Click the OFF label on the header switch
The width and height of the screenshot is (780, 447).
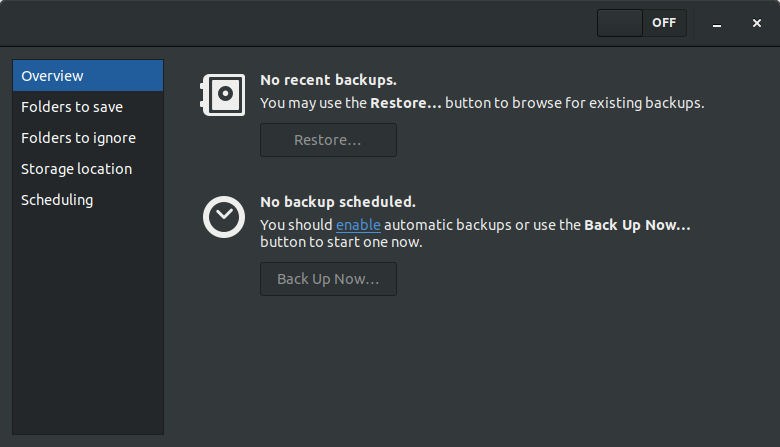664,23
